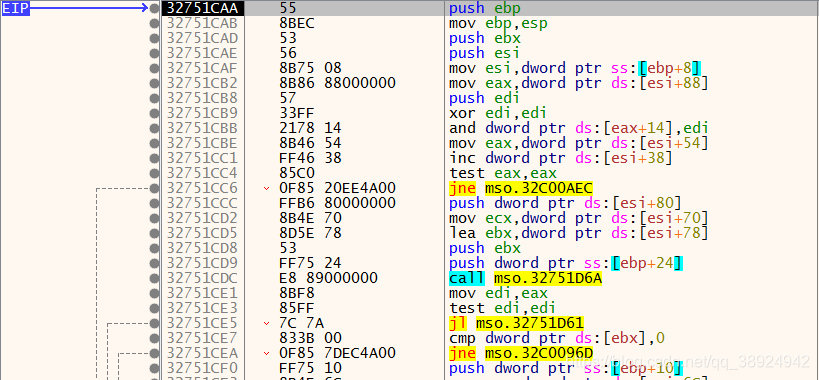819x380 pixels.
Task: Click opcode bytes E8 89000000
Action: 328,279
